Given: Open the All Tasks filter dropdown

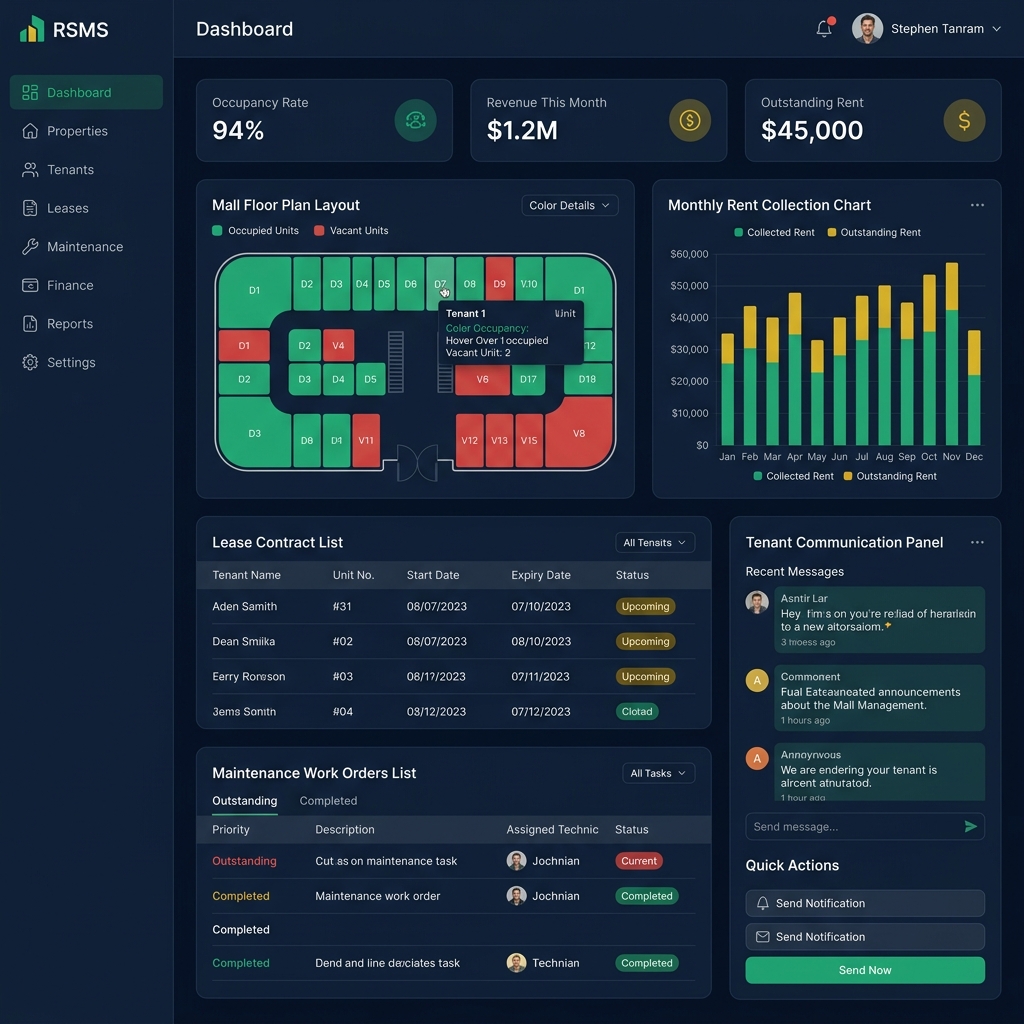Looking at the screenshot, I should 658,773.
